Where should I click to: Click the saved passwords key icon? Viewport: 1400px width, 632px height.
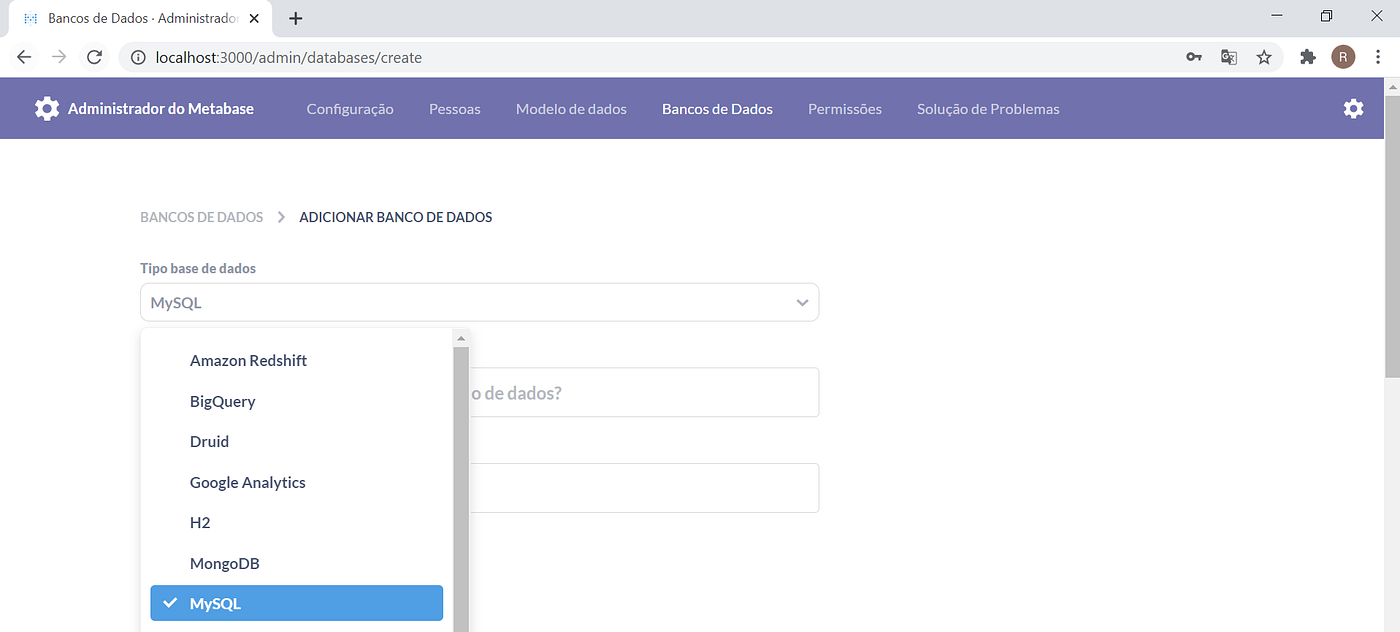pos(1193,57)
